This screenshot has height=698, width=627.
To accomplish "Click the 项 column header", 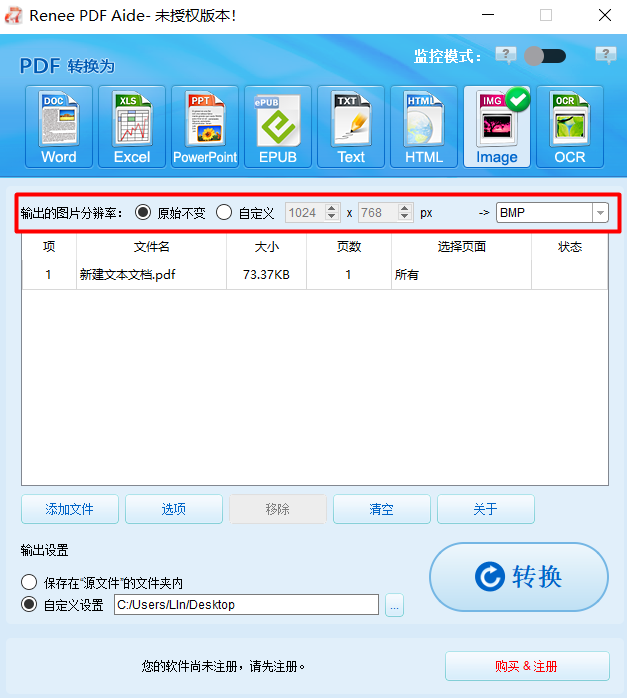I will click(x=49, y=247).
